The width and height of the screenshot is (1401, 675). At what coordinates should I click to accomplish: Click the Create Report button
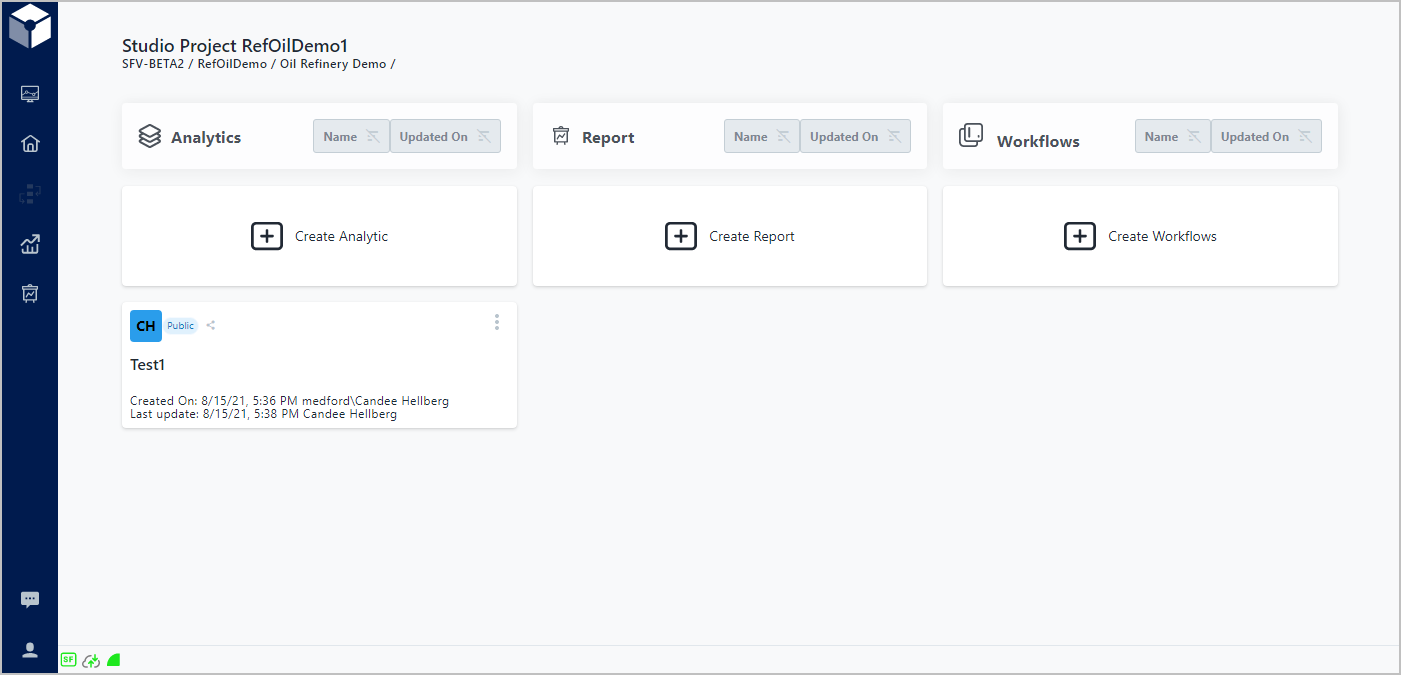tap(730, 237)
